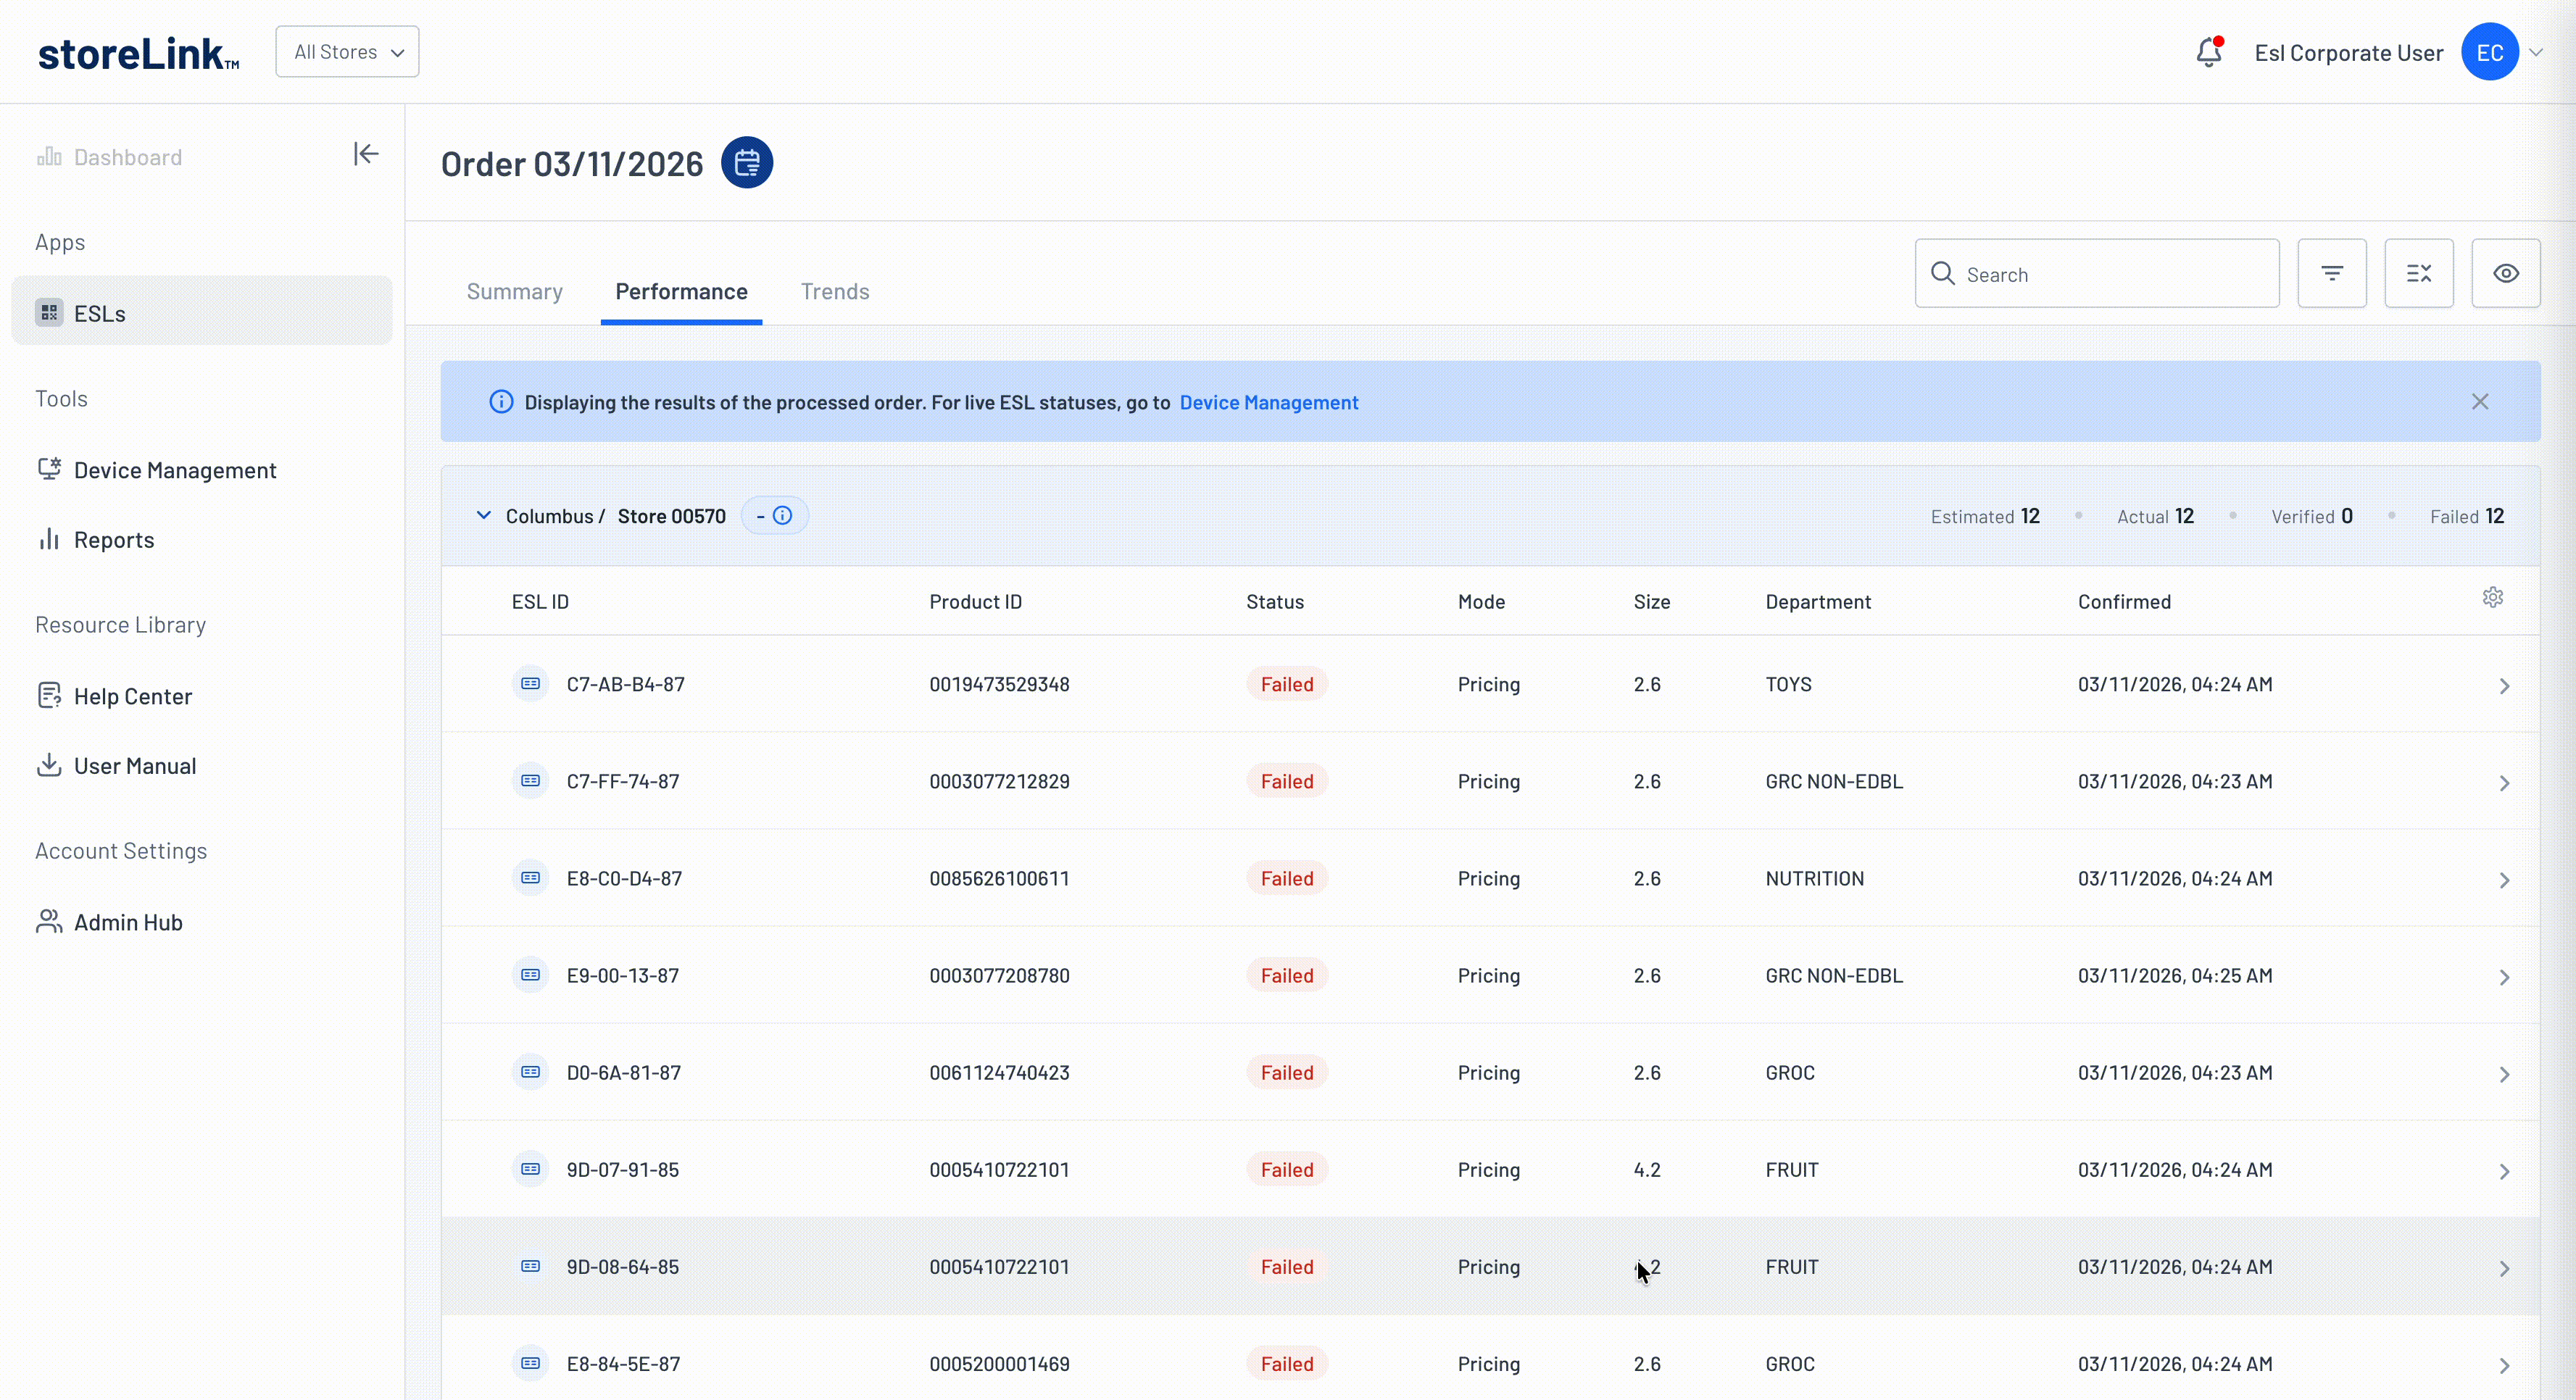
Task: Expand row E9-00-13-87 details chevron
Action: 2504,977
